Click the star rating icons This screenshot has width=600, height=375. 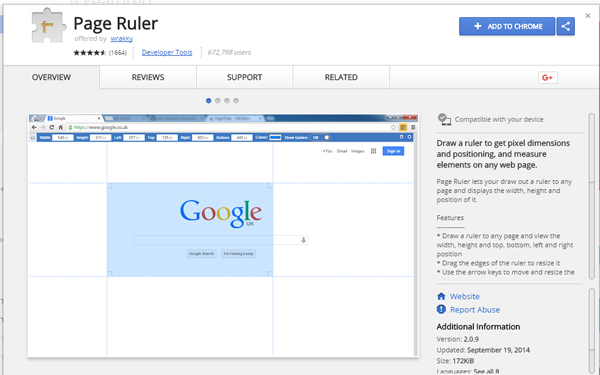tap(90, 53)
